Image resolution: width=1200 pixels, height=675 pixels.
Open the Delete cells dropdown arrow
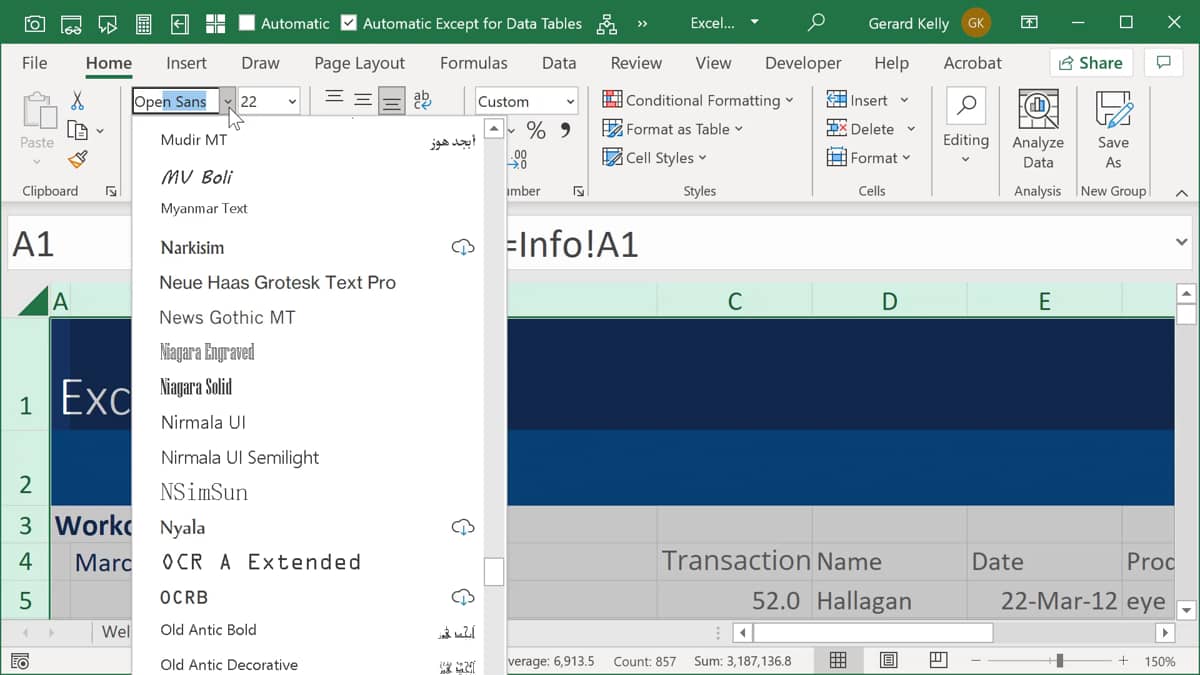point(911,129)
